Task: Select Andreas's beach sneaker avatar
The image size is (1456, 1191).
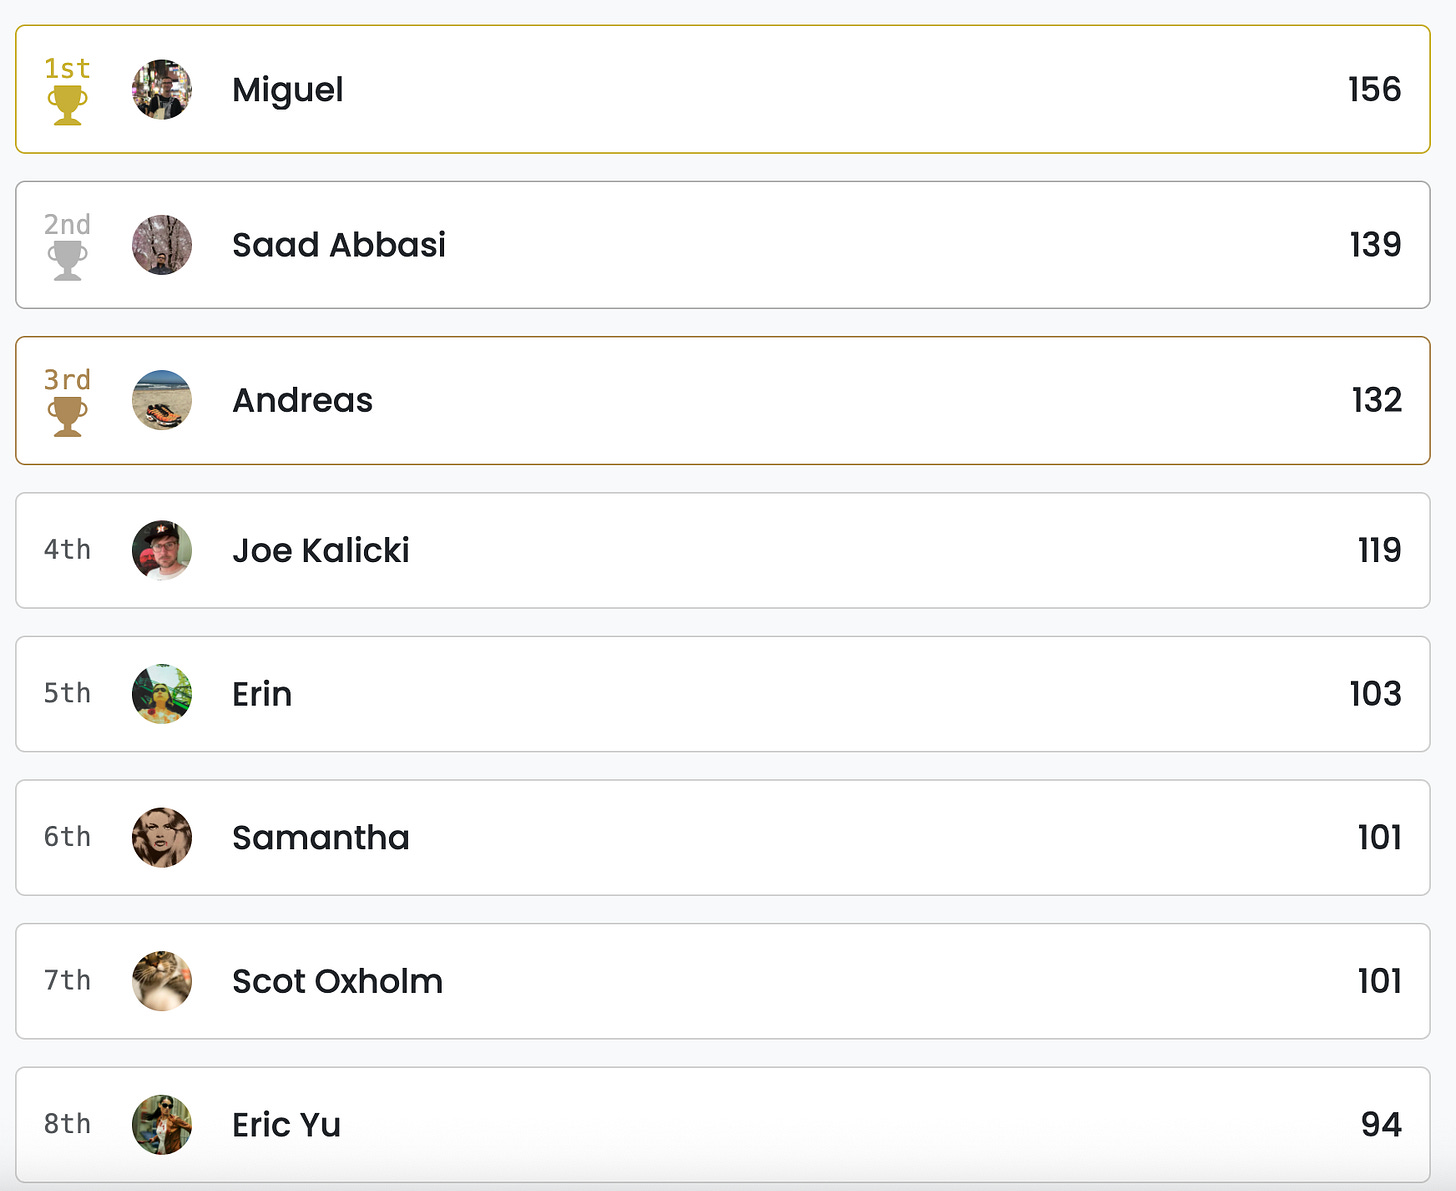Action: 162,400
